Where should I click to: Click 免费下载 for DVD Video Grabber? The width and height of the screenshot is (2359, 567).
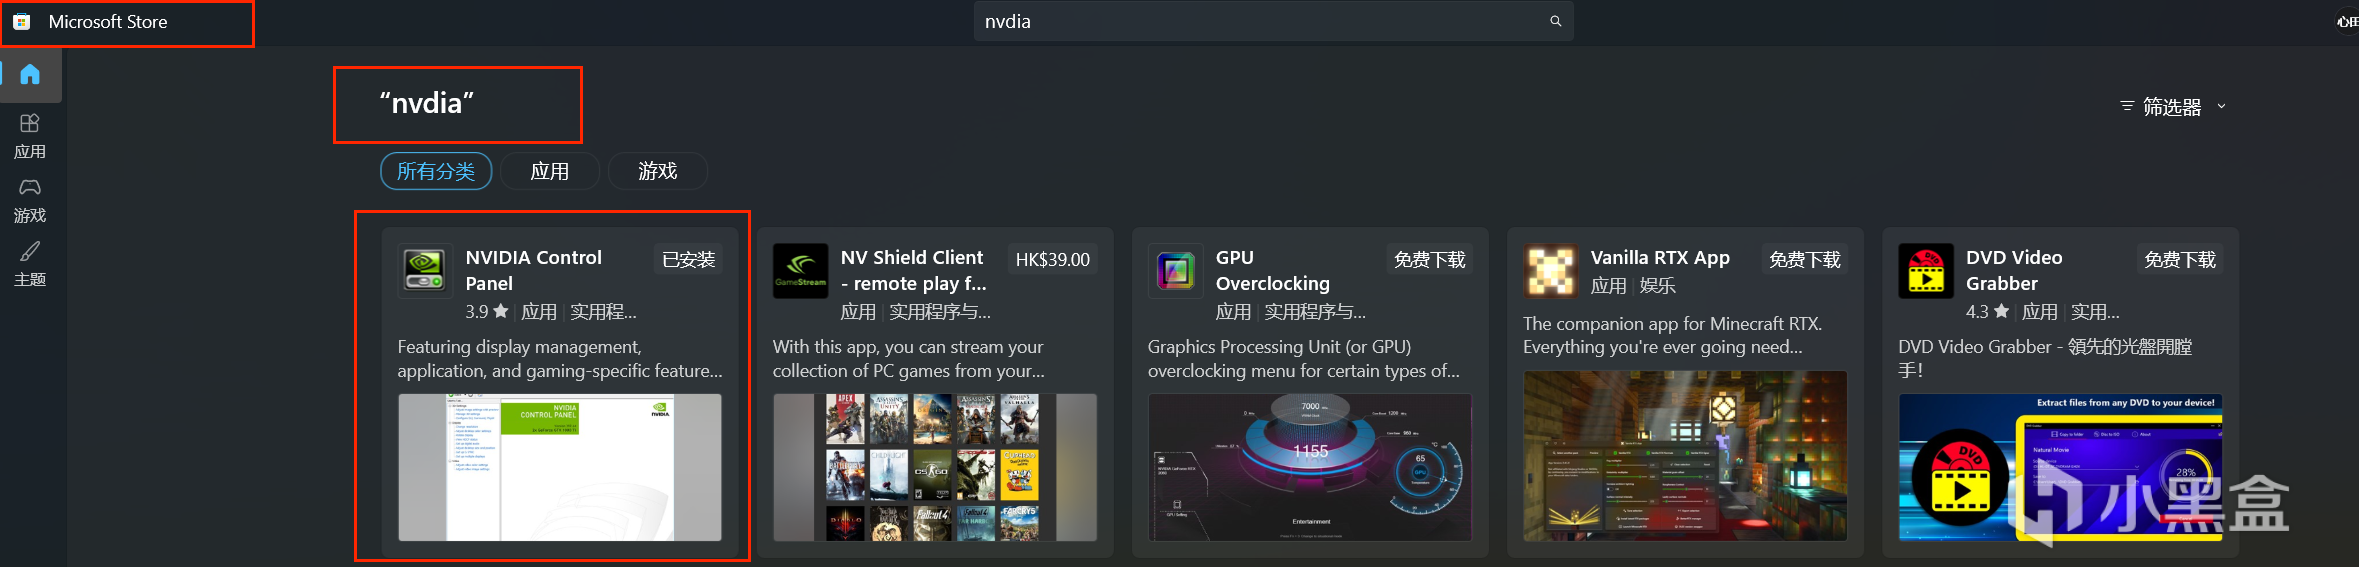tap(2180, 260)
